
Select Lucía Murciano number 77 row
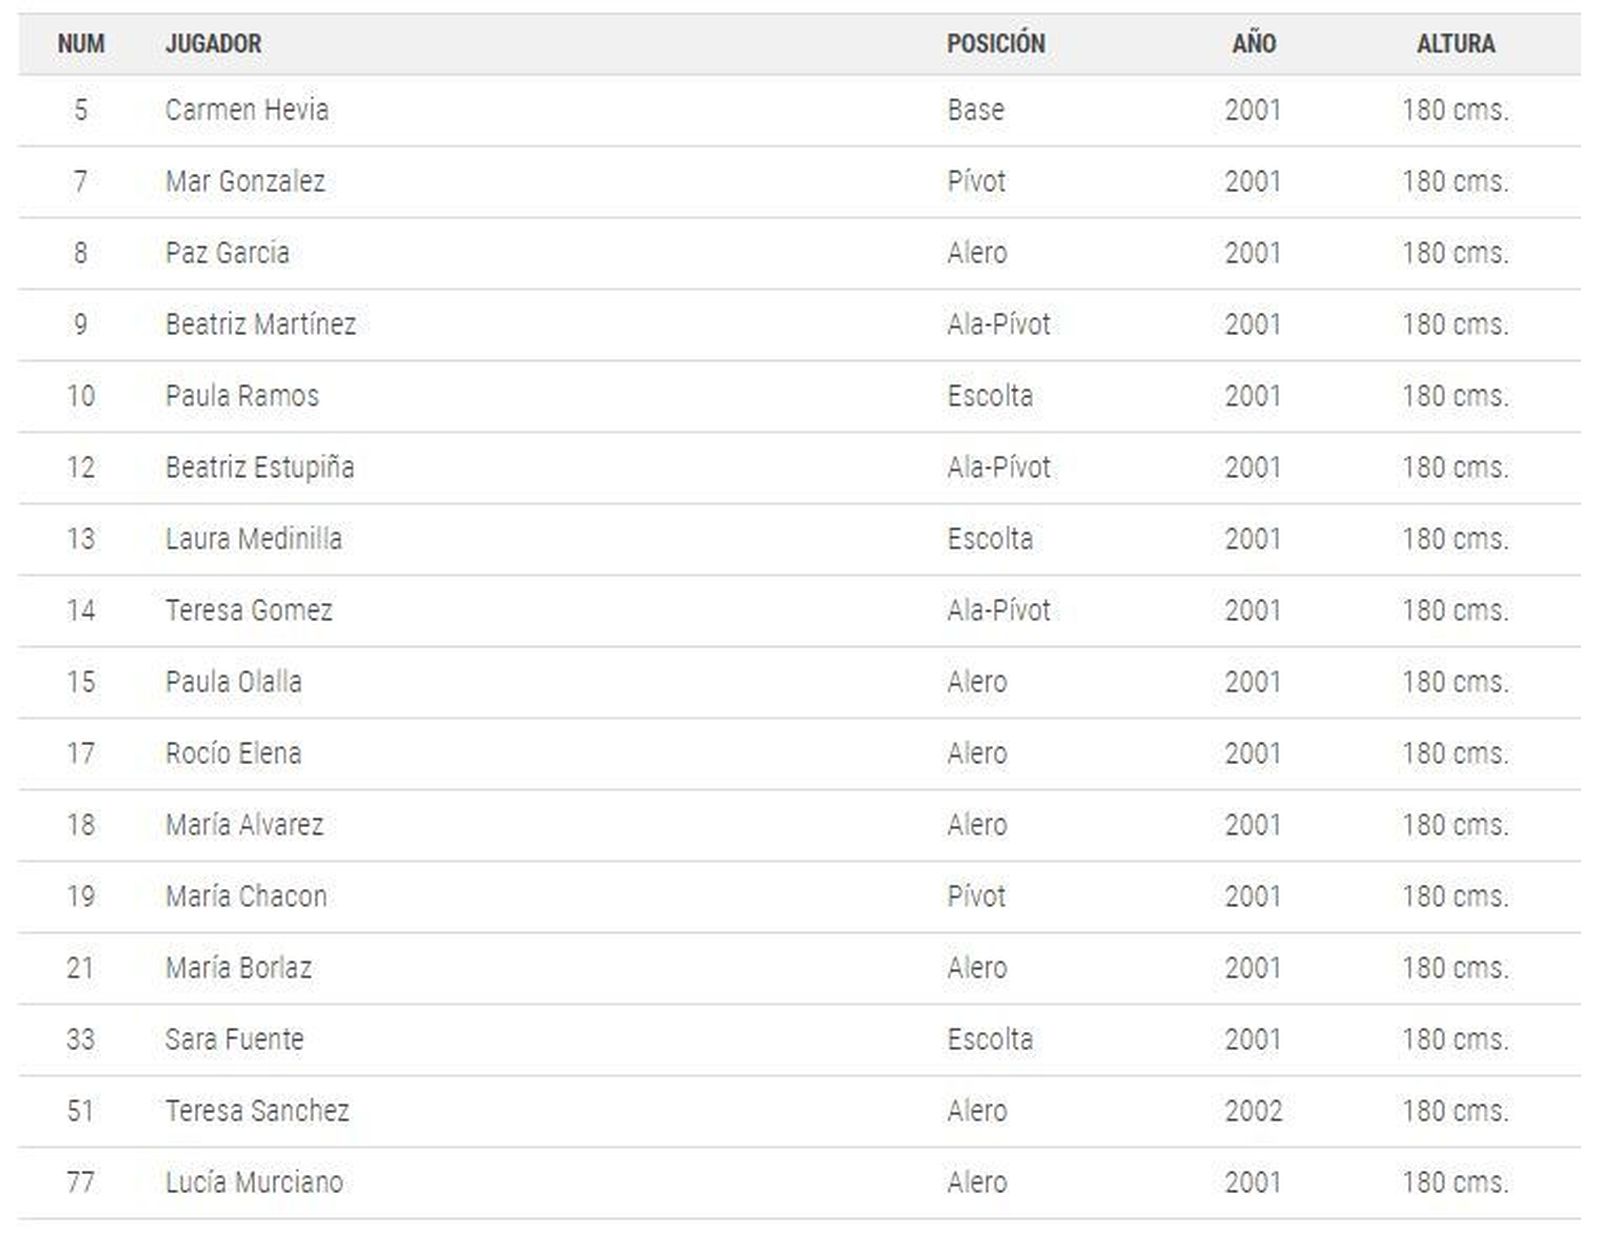[799, 1183]
